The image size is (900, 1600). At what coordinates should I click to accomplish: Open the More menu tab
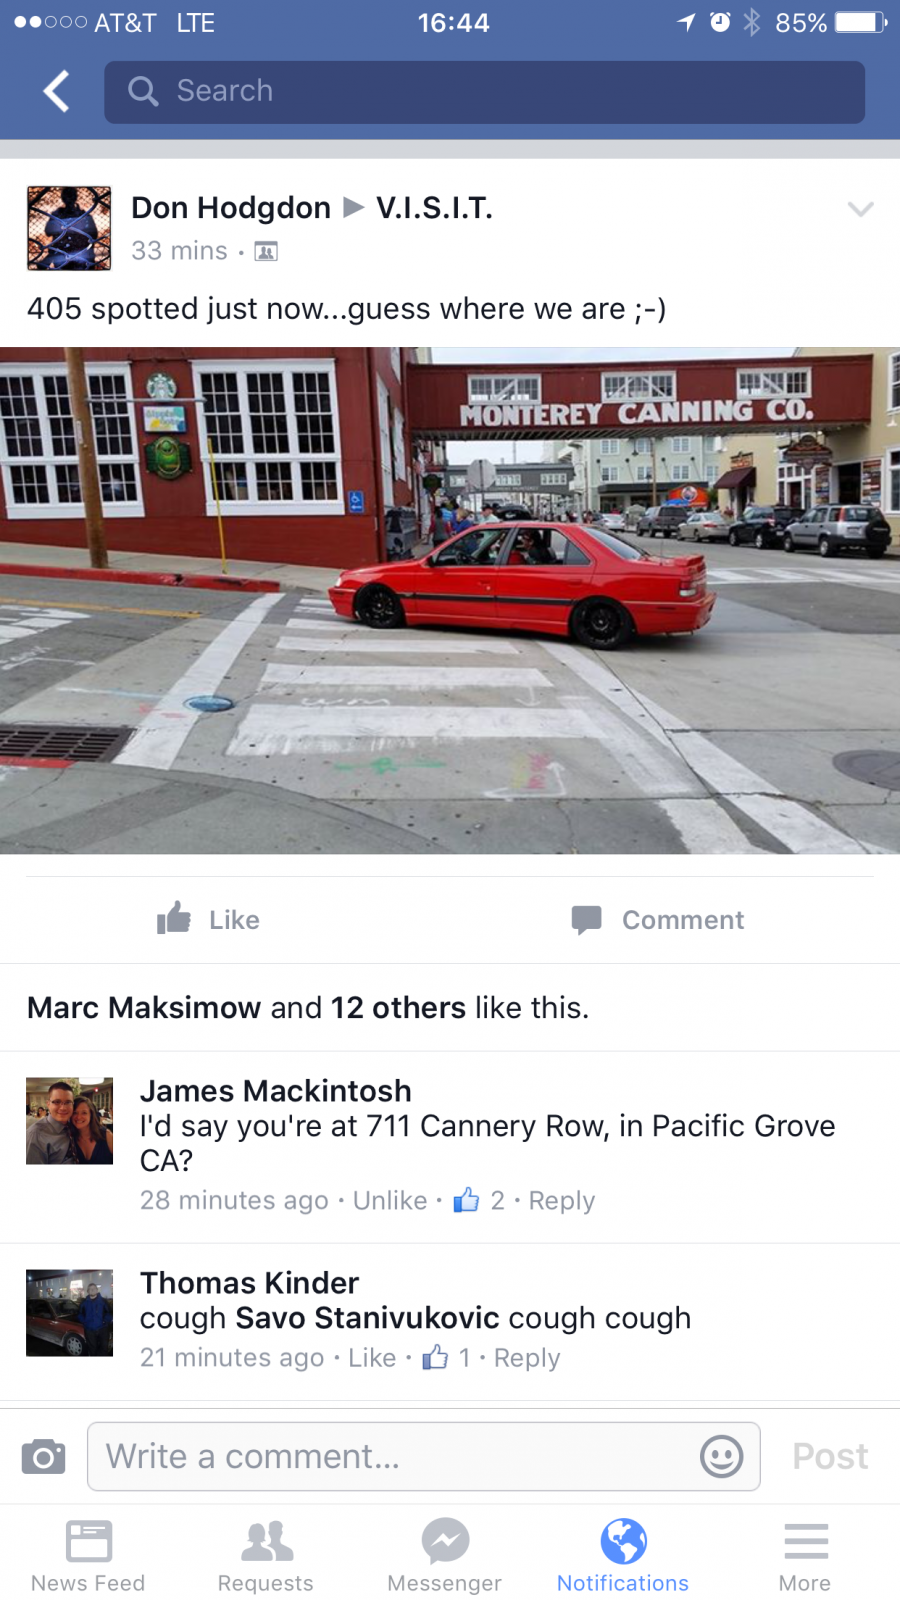point(805,1556)
